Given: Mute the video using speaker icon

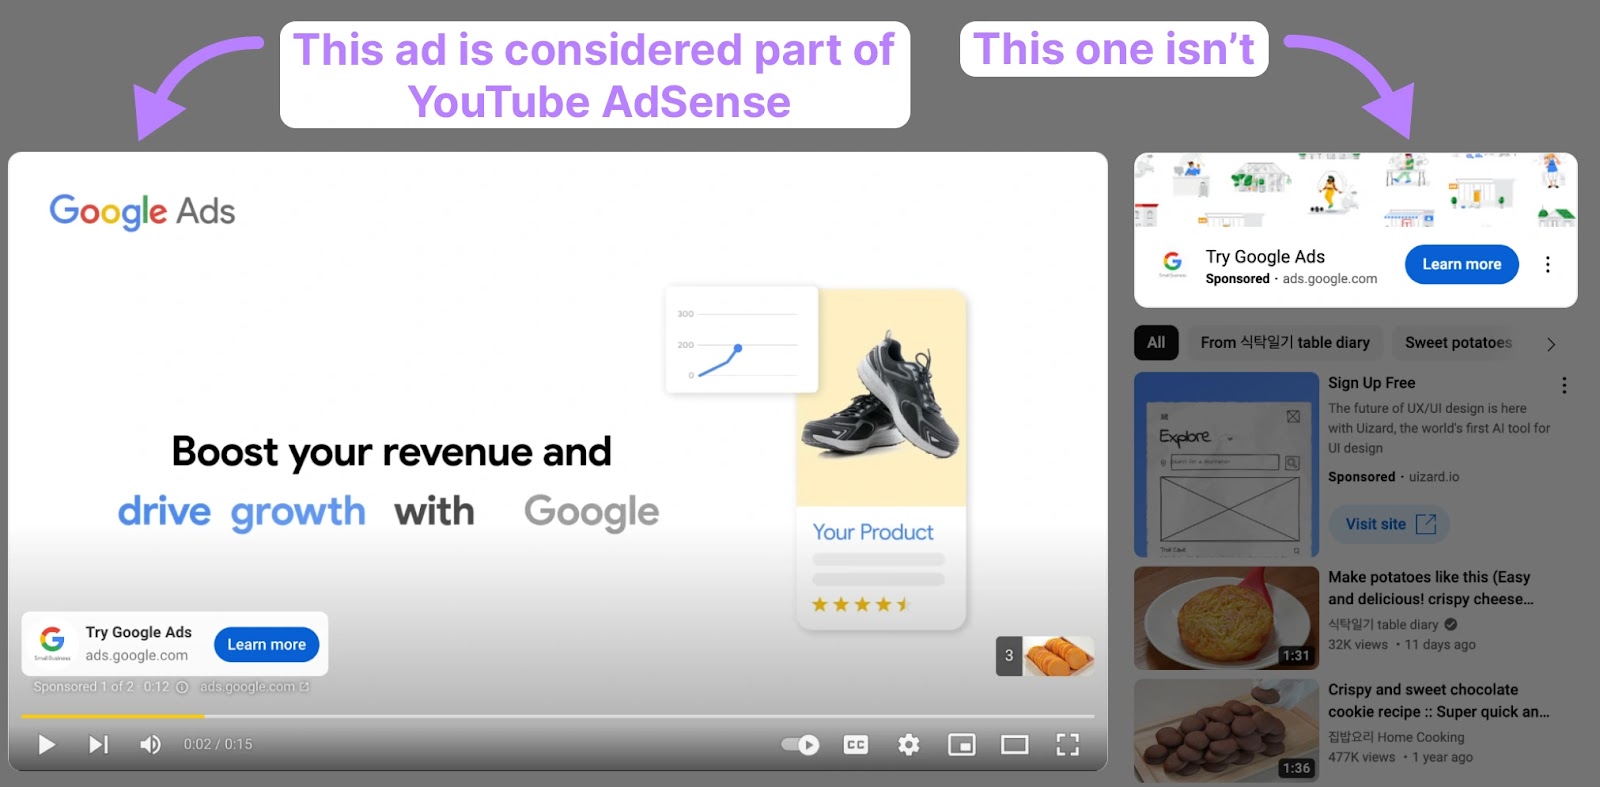Looking at the screenshot, I should [x=150, y=744].
